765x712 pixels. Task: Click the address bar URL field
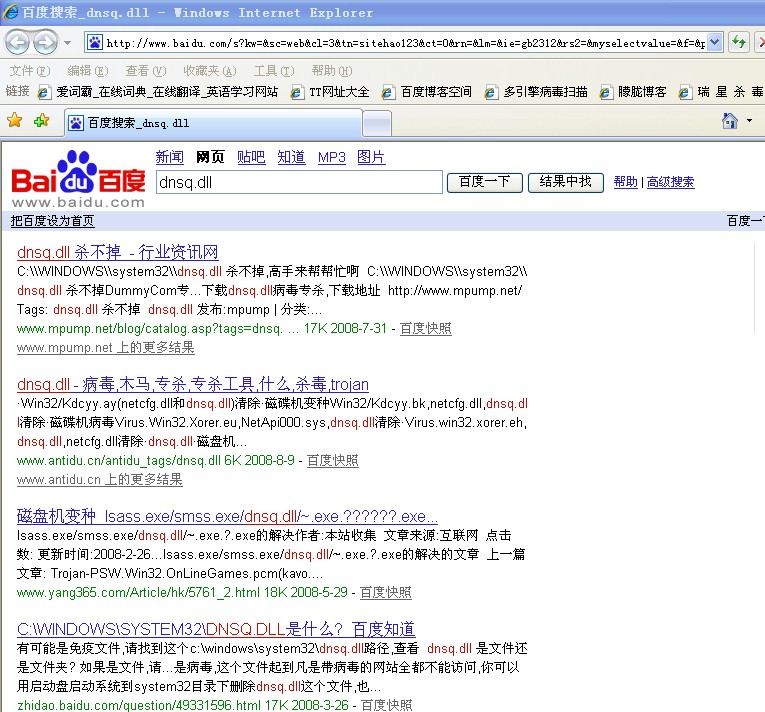tap(405, 43)
